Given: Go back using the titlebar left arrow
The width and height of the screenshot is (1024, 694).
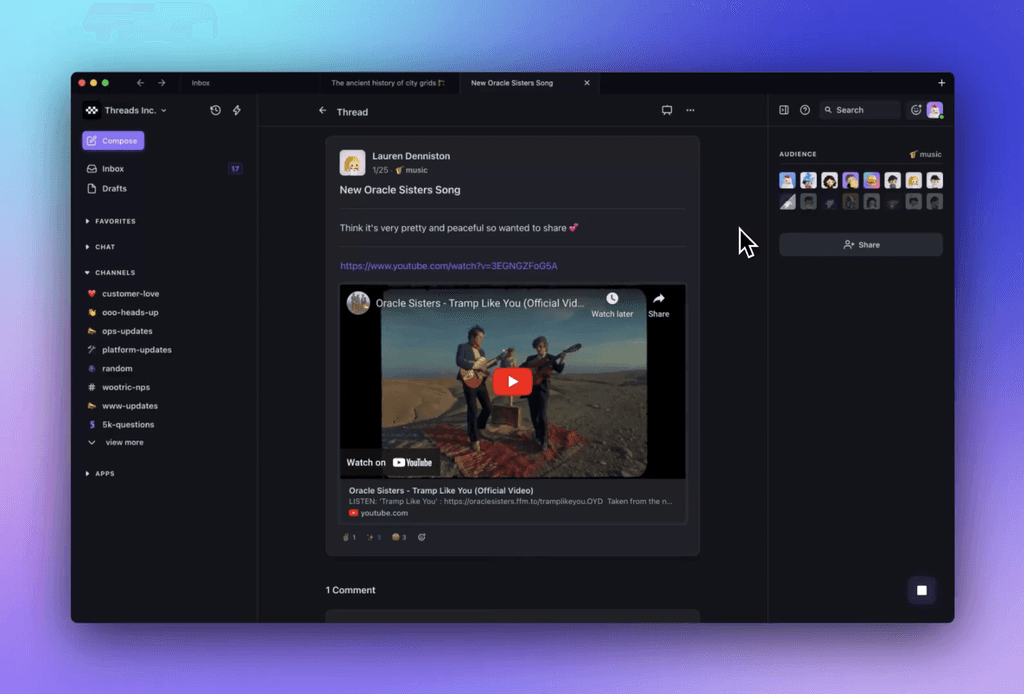Looking at the screenshot, I should 140,83.
